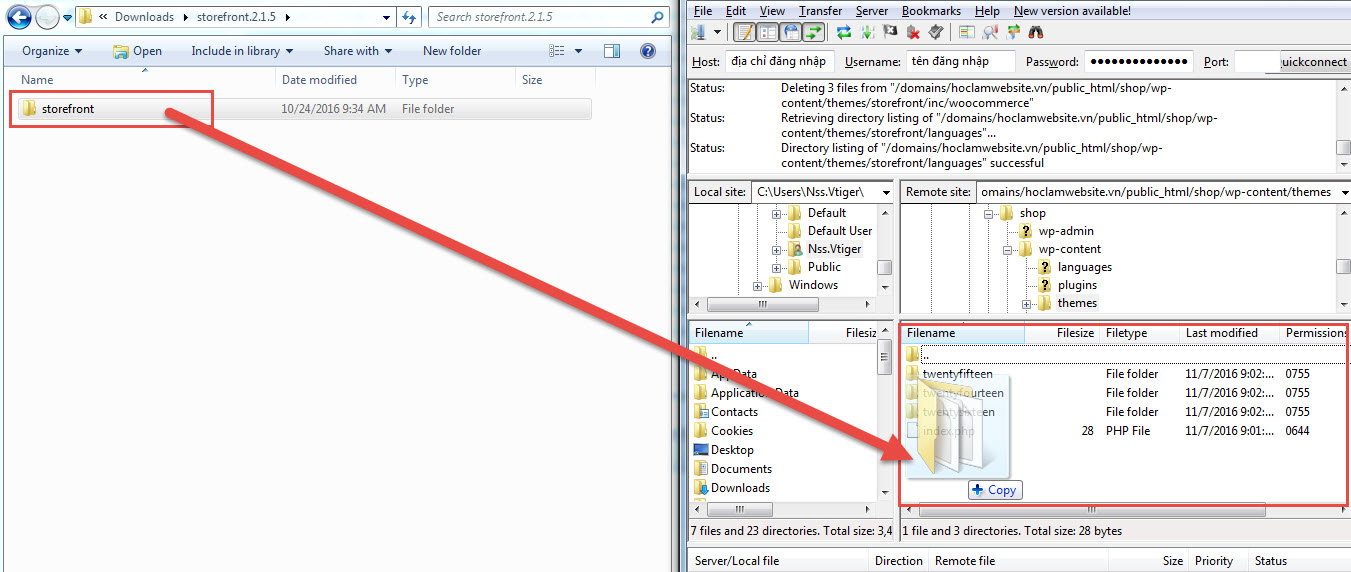
Task: Collapse the shop folder in remote tree
Action: tap(989, 213)
